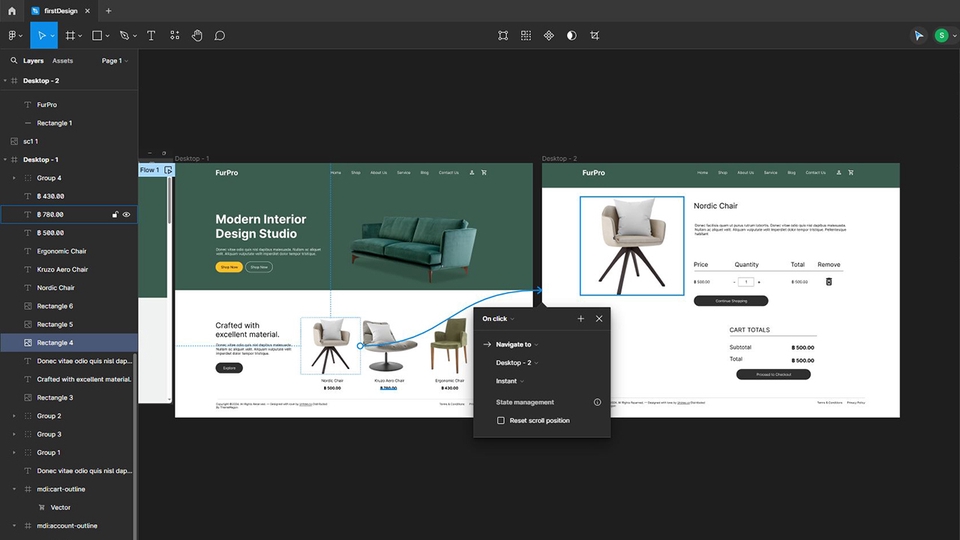Toggle lock on ฿ 780.00 layer
This screenshot has width=960, height=540.
click(x=114, y=214)
